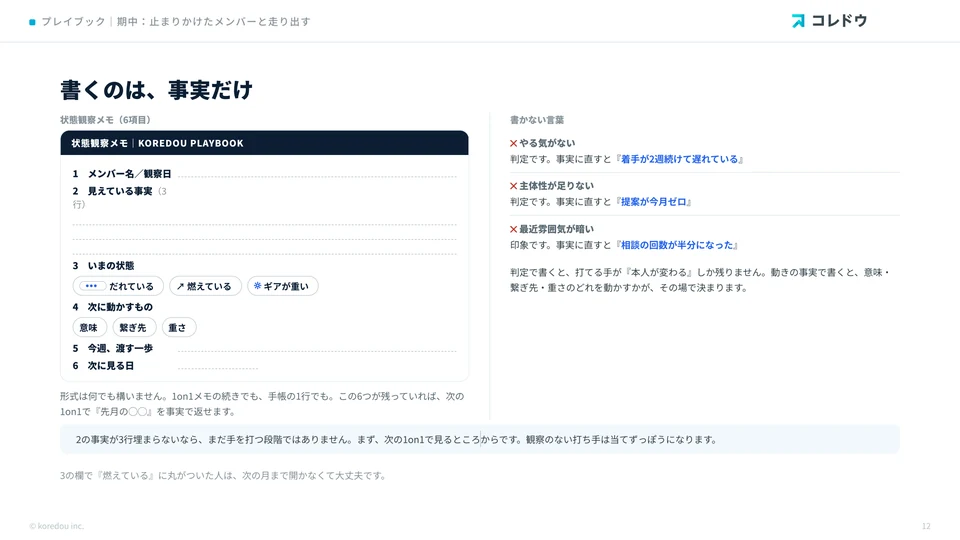Select the ギアが重い state chip

283,286
